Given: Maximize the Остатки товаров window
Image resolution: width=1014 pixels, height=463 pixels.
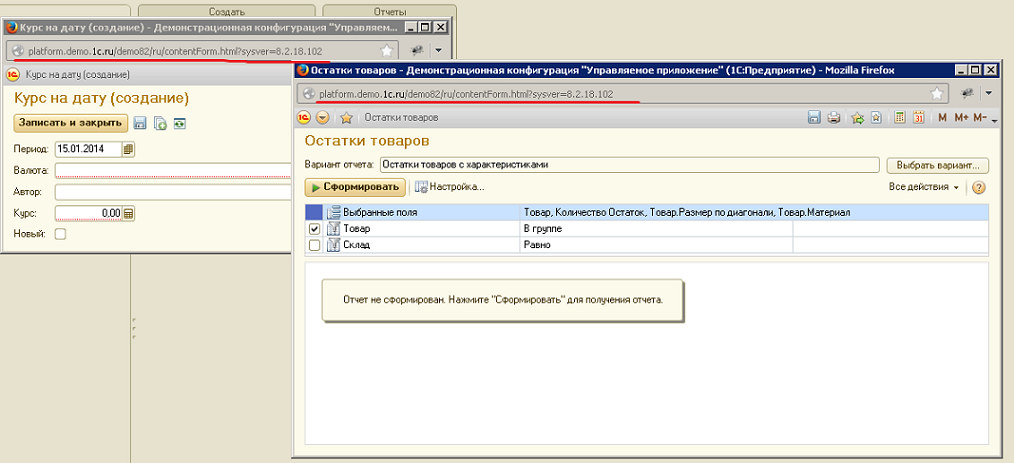Looking at the screenshot, I should [x=974, y=70].
